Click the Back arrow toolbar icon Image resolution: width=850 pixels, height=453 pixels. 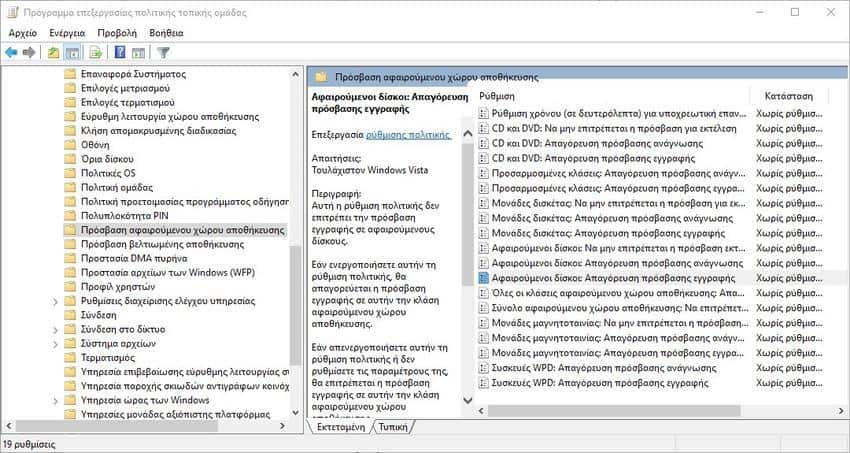12,53
